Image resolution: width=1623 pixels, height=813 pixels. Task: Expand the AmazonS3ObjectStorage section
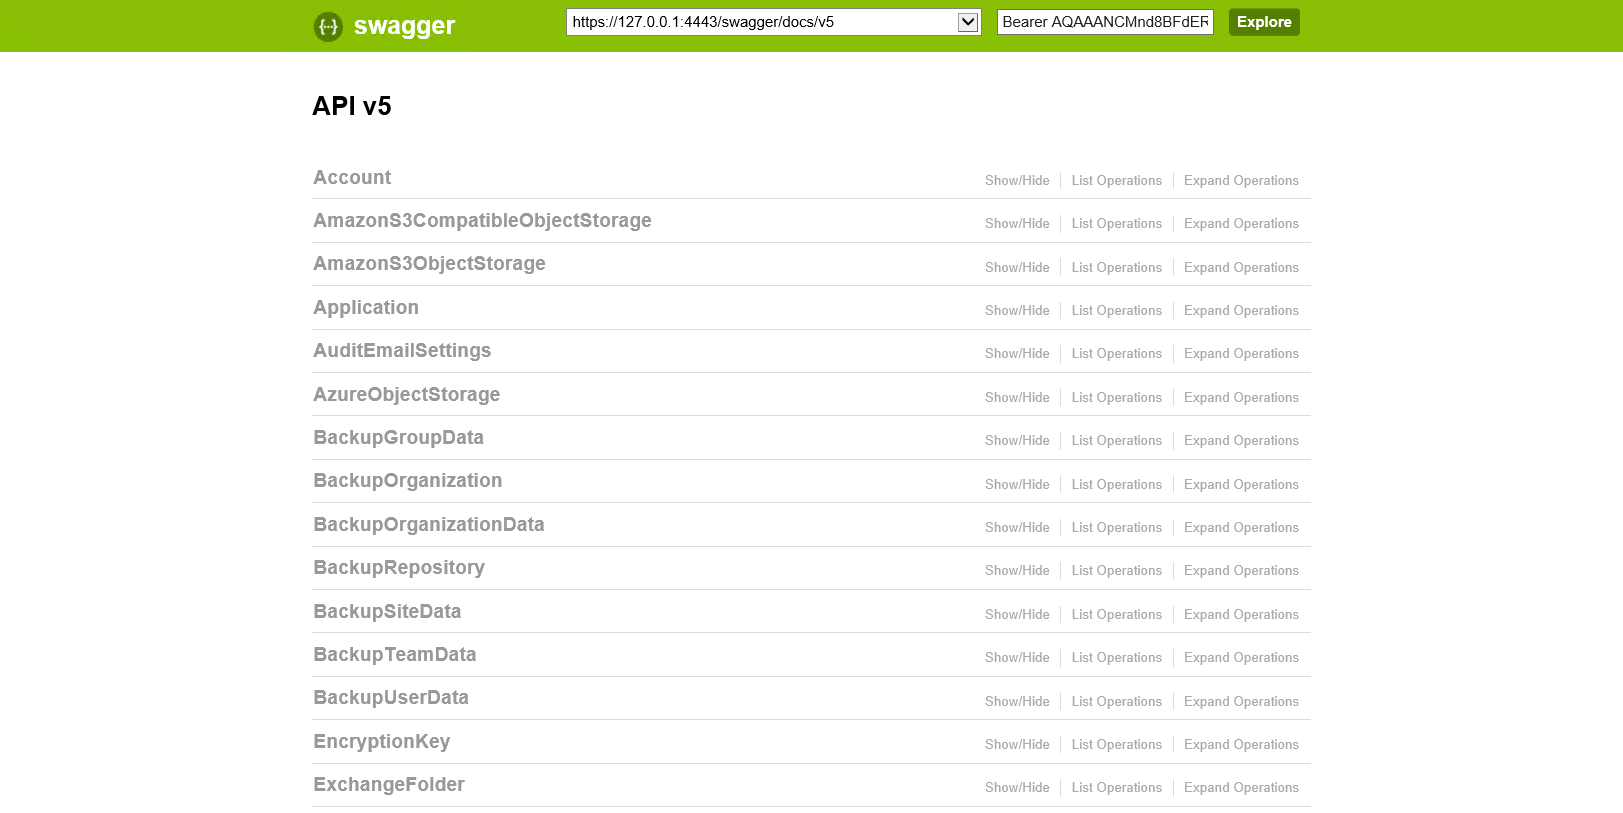tap(429, 264)
